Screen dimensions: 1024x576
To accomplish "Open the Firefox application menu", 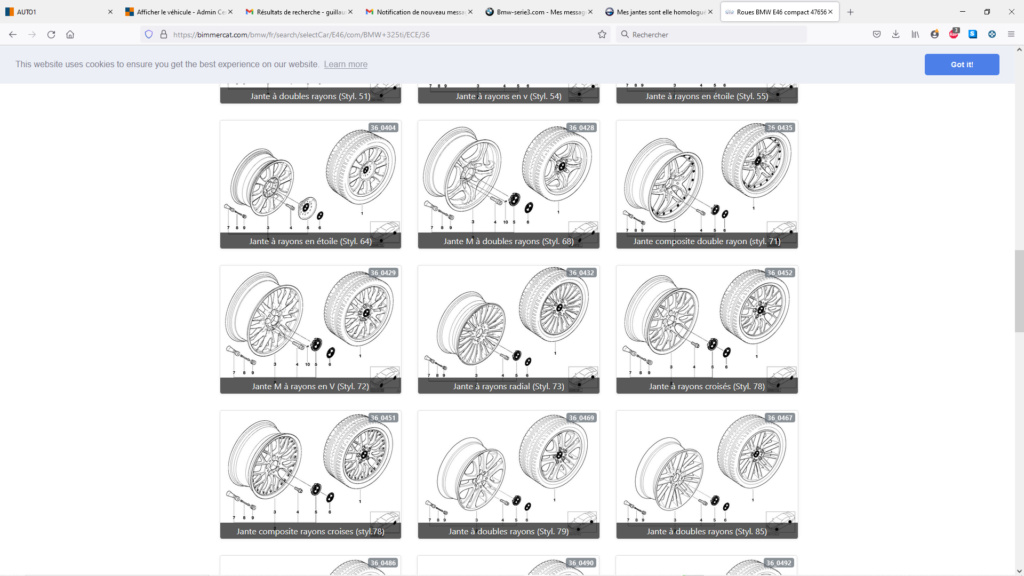I will pos(1011,35).
